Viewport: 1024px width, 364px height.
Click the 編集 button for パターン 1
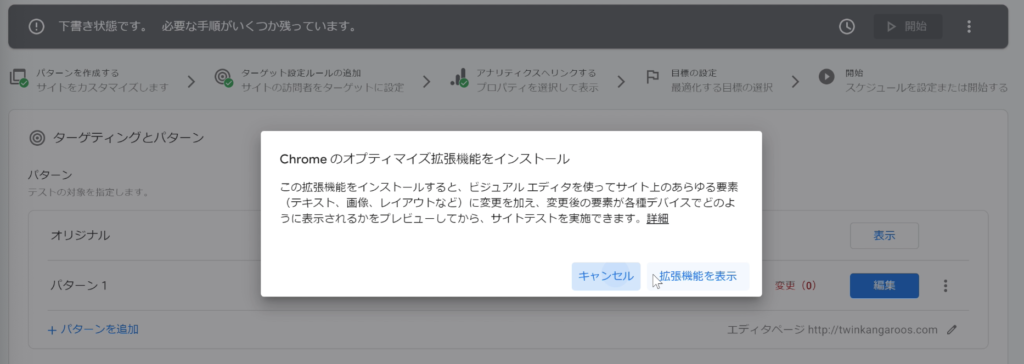pos(884,286)
